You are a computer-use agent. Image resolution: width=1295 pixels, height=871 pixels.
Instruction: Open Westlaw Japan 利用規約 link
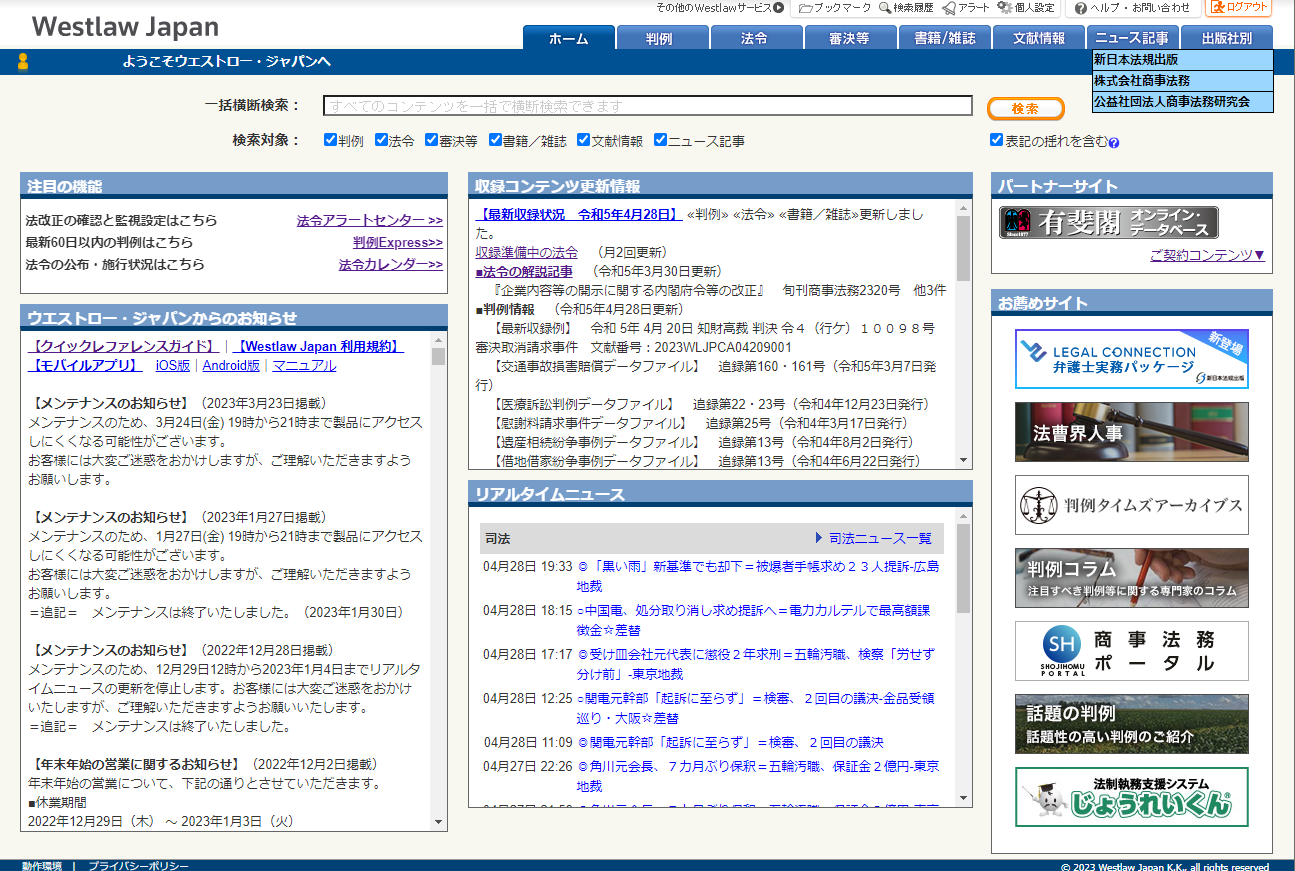pos(318,346)
